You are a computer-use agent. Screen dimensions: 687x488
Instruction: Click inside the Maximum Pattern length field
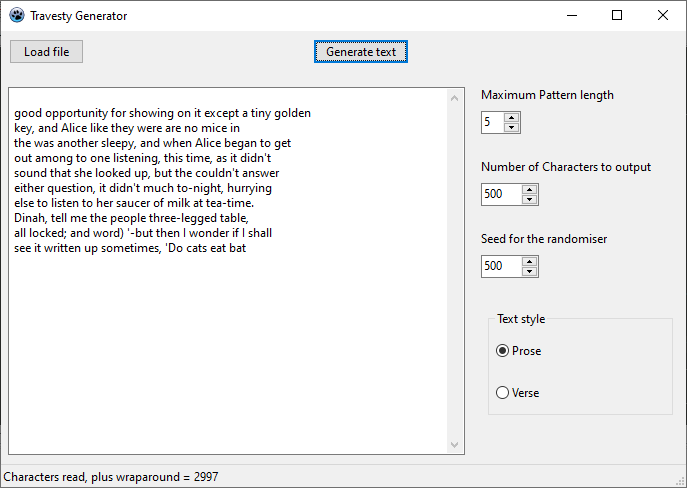click(492, 122)
